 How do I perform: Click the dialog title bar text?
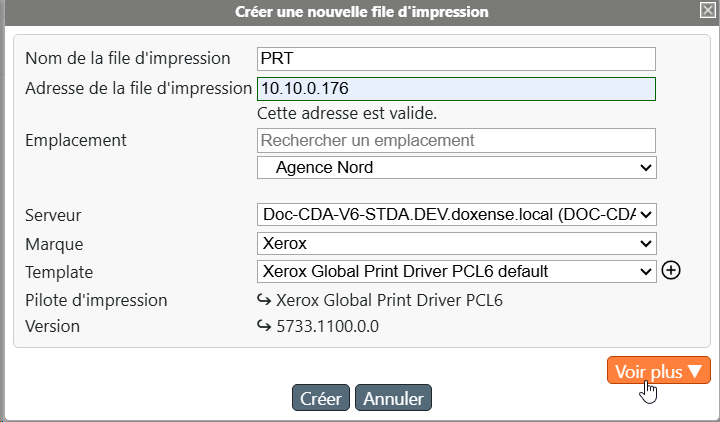[361, 12]
